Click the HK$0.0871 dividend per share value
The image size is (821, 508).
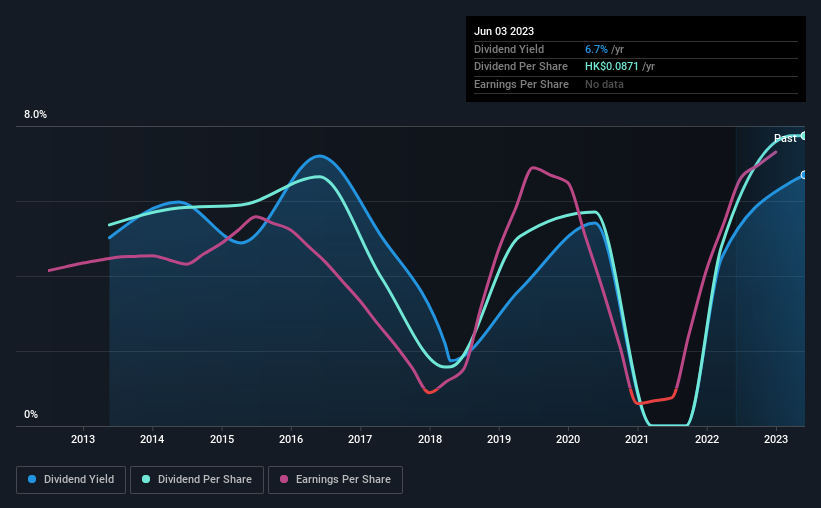pyautogui.click(x=612, y=67)
